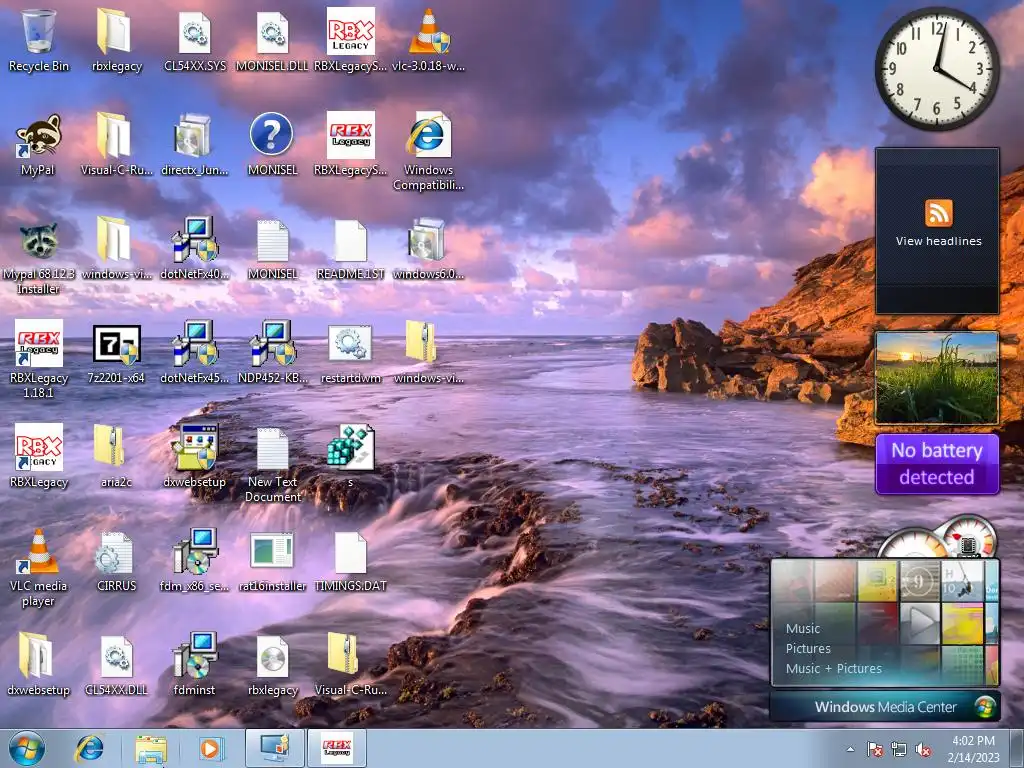Open the MONISEL text document icon
1024x768 pixels.
(x=272, y=248)
